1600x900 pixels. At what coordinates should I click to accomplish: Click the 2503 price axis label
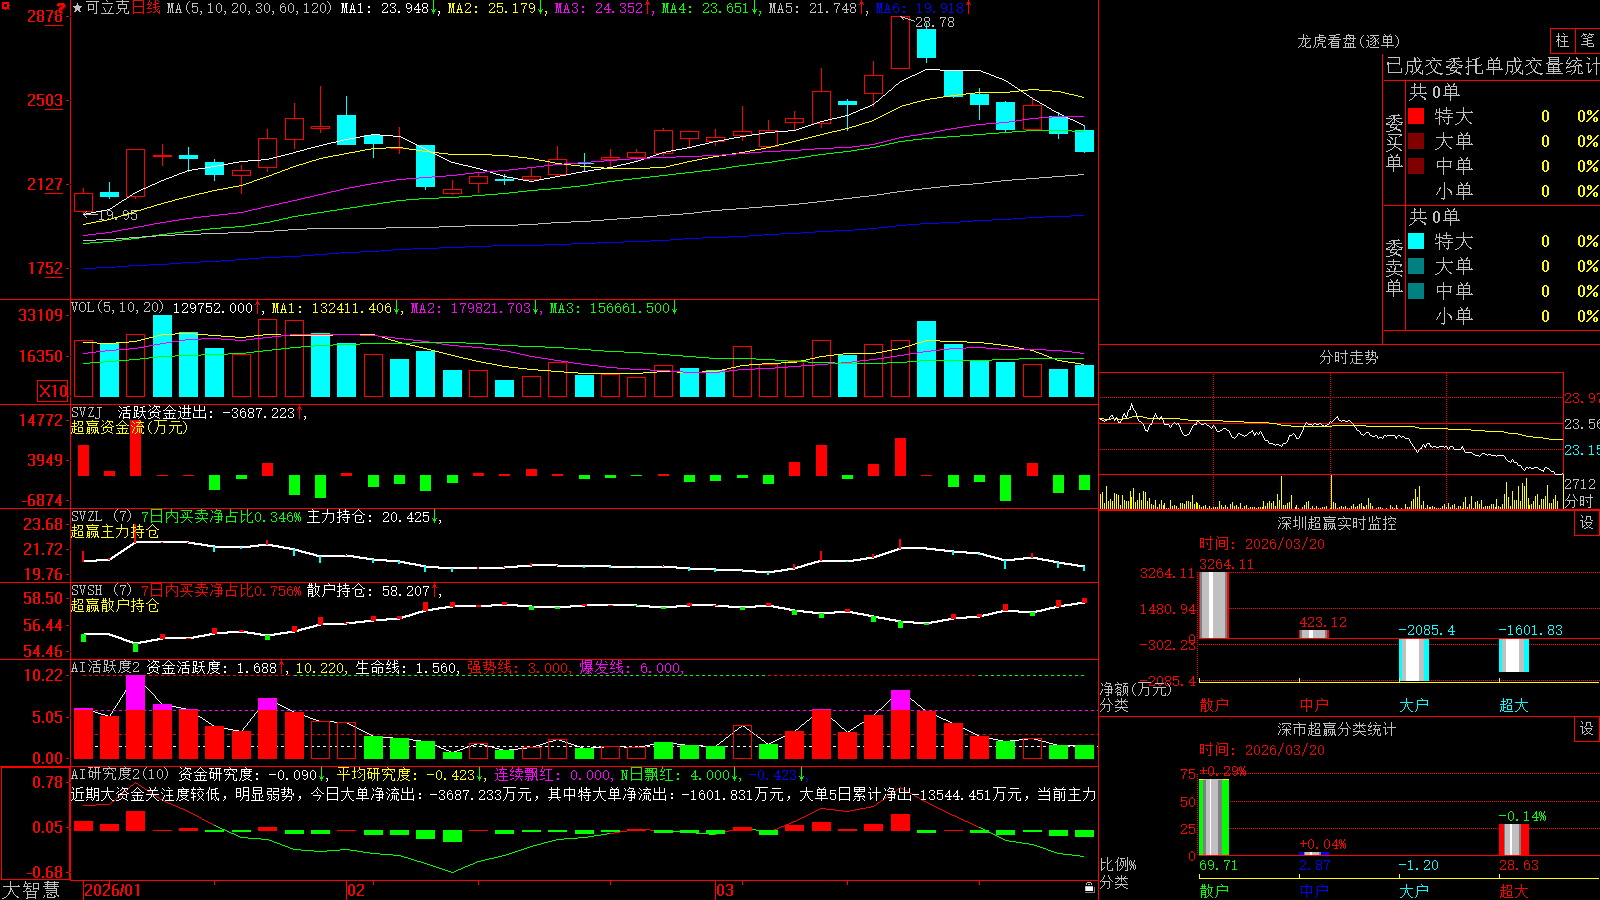pyautogui.click(x=45, y=100)
